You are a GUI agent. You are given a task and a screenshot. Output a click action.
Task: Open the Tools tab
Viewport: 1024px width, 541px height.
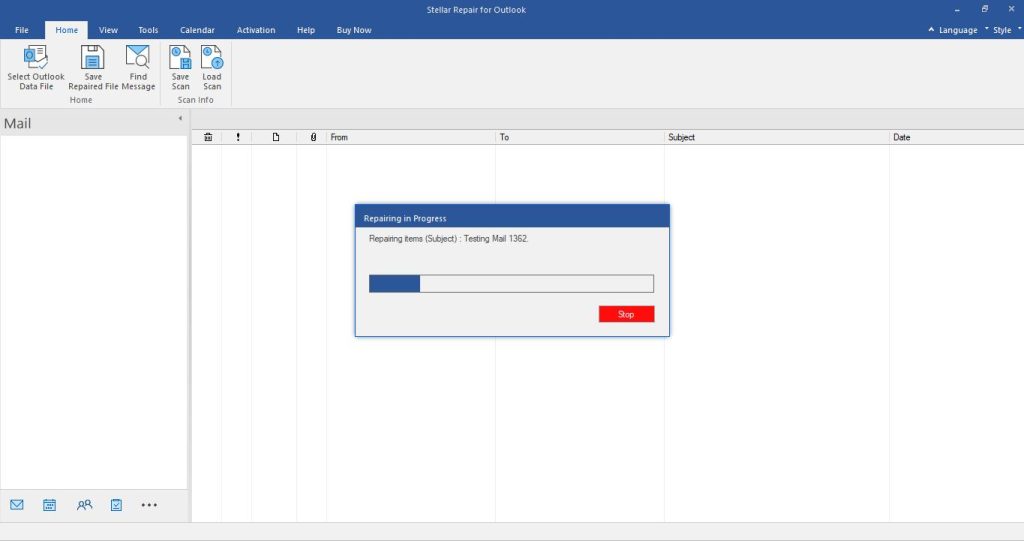coord(148,30)
